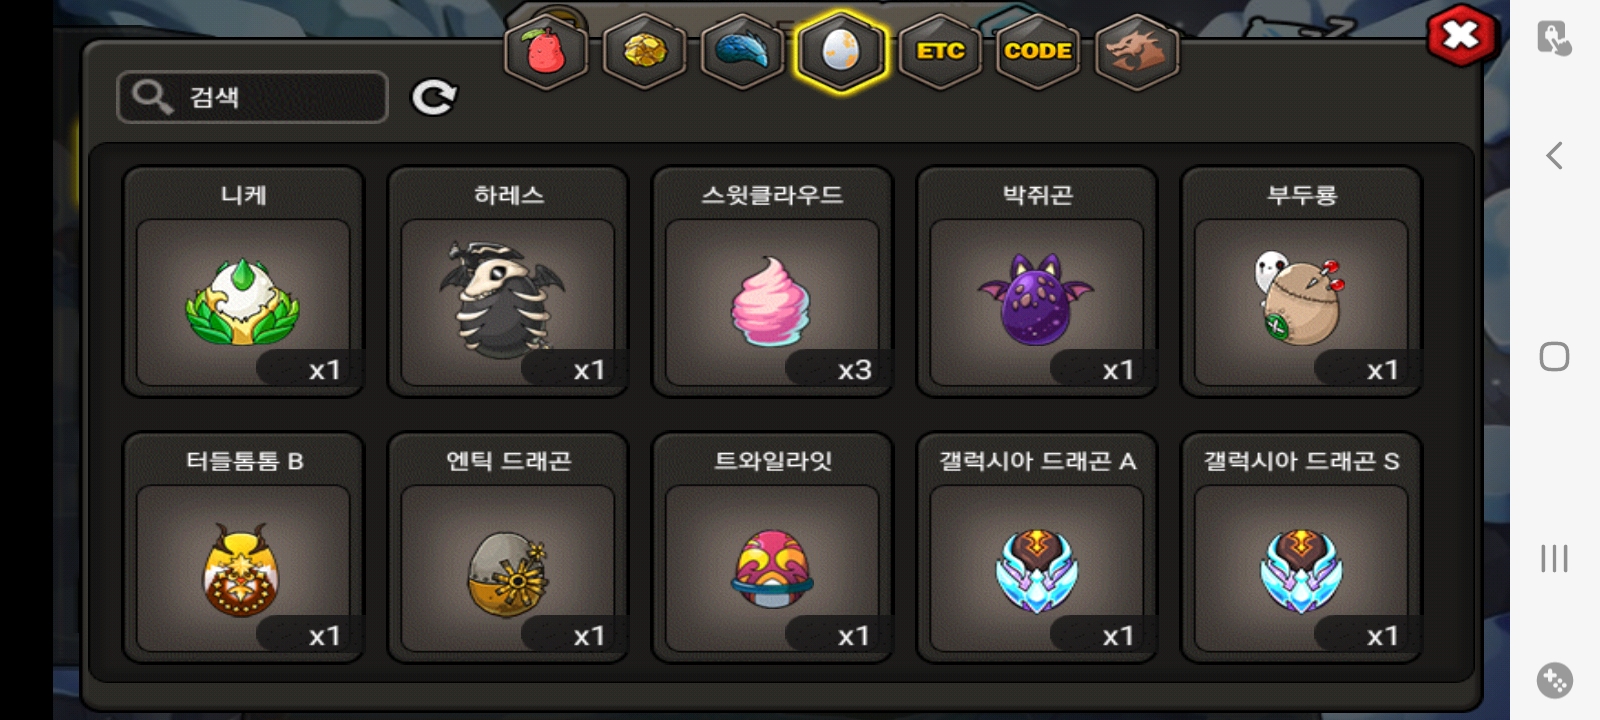Open the CODE tab

(x=1038, y=51)
